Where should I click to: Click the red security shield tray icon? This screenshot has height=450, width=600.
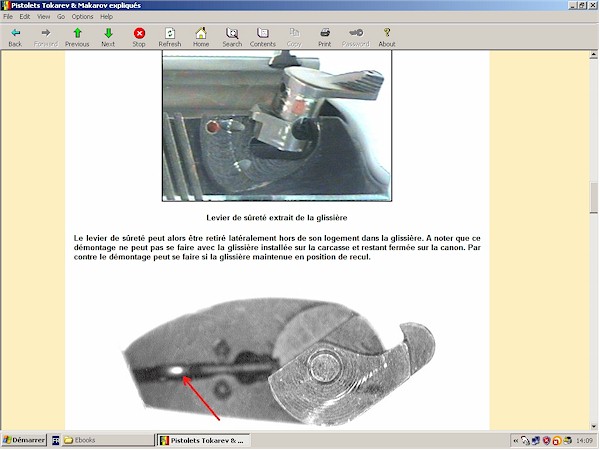(546, 441)
